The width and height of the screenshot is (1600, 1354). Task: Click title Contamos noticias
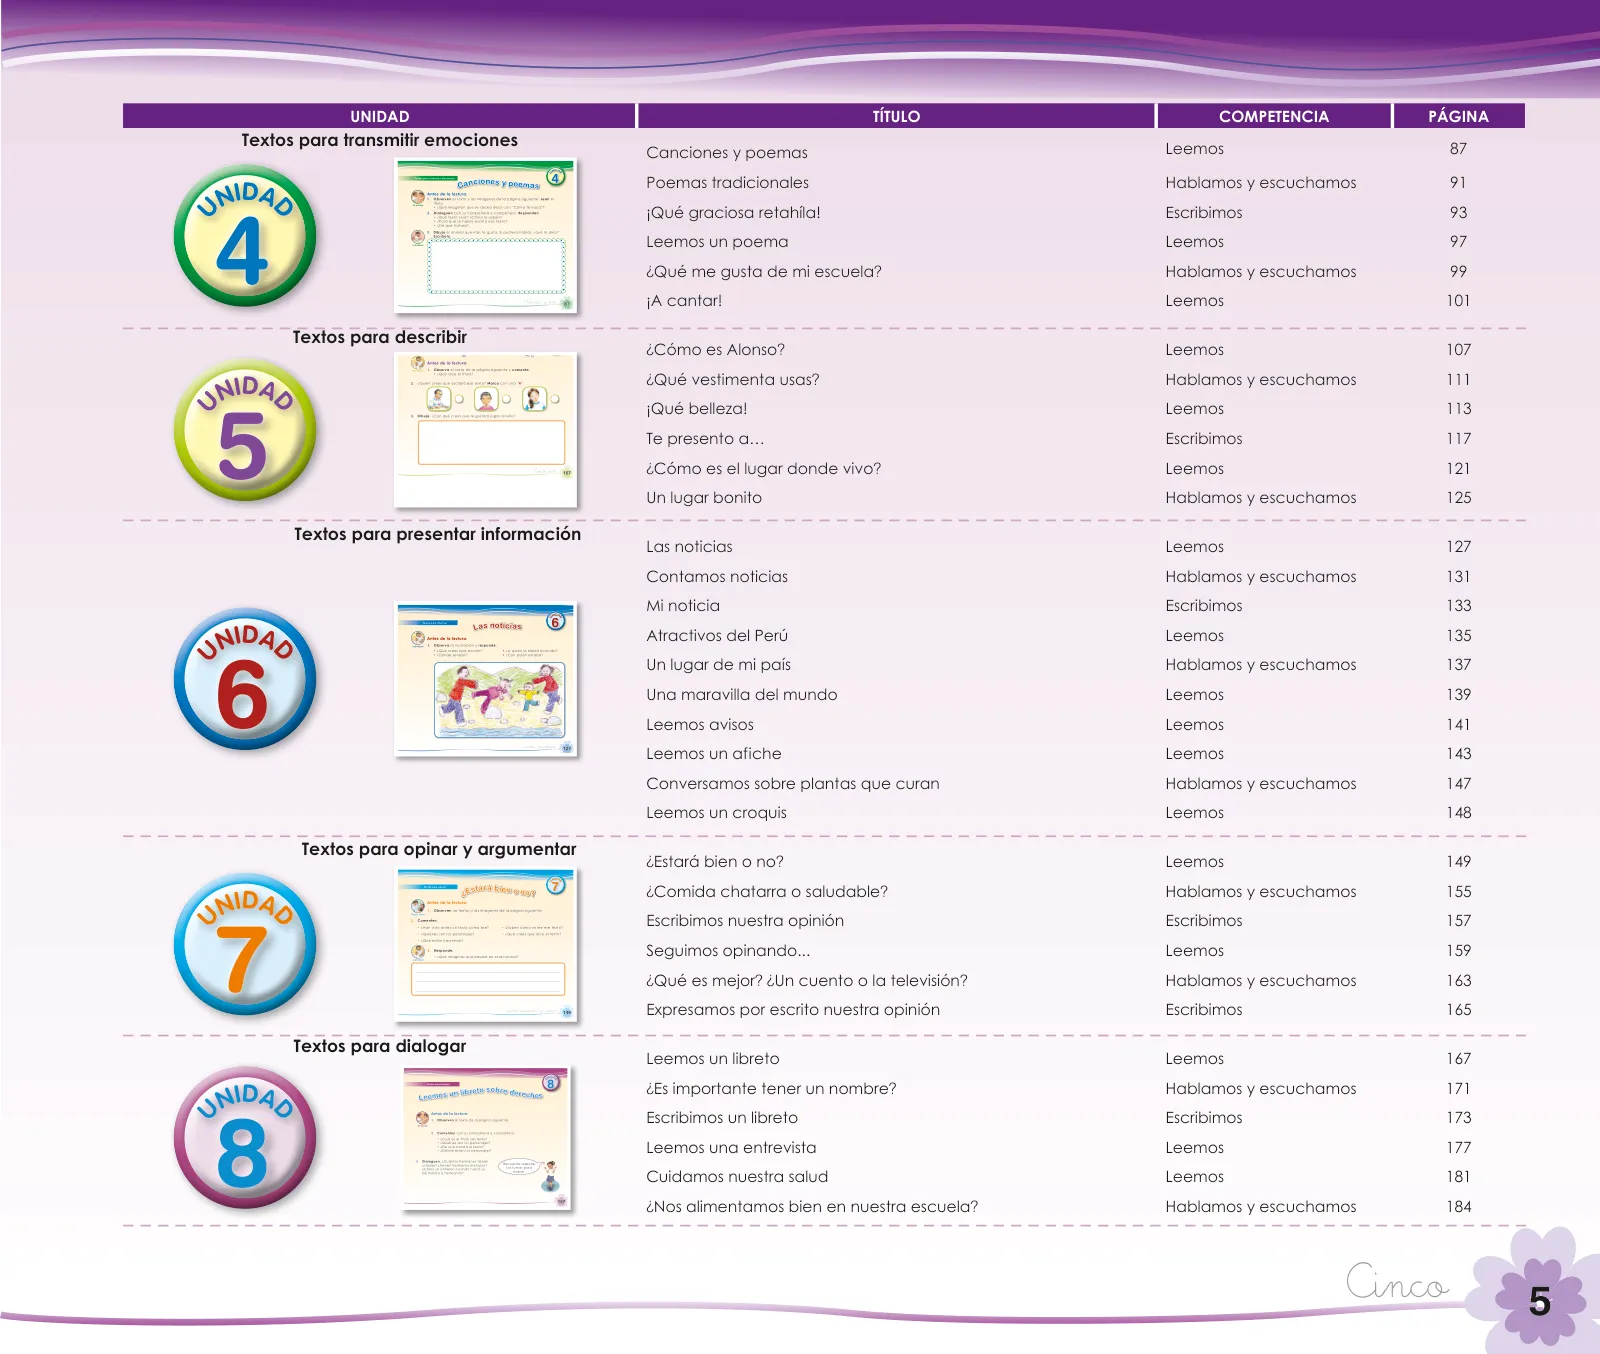(717, 577)
